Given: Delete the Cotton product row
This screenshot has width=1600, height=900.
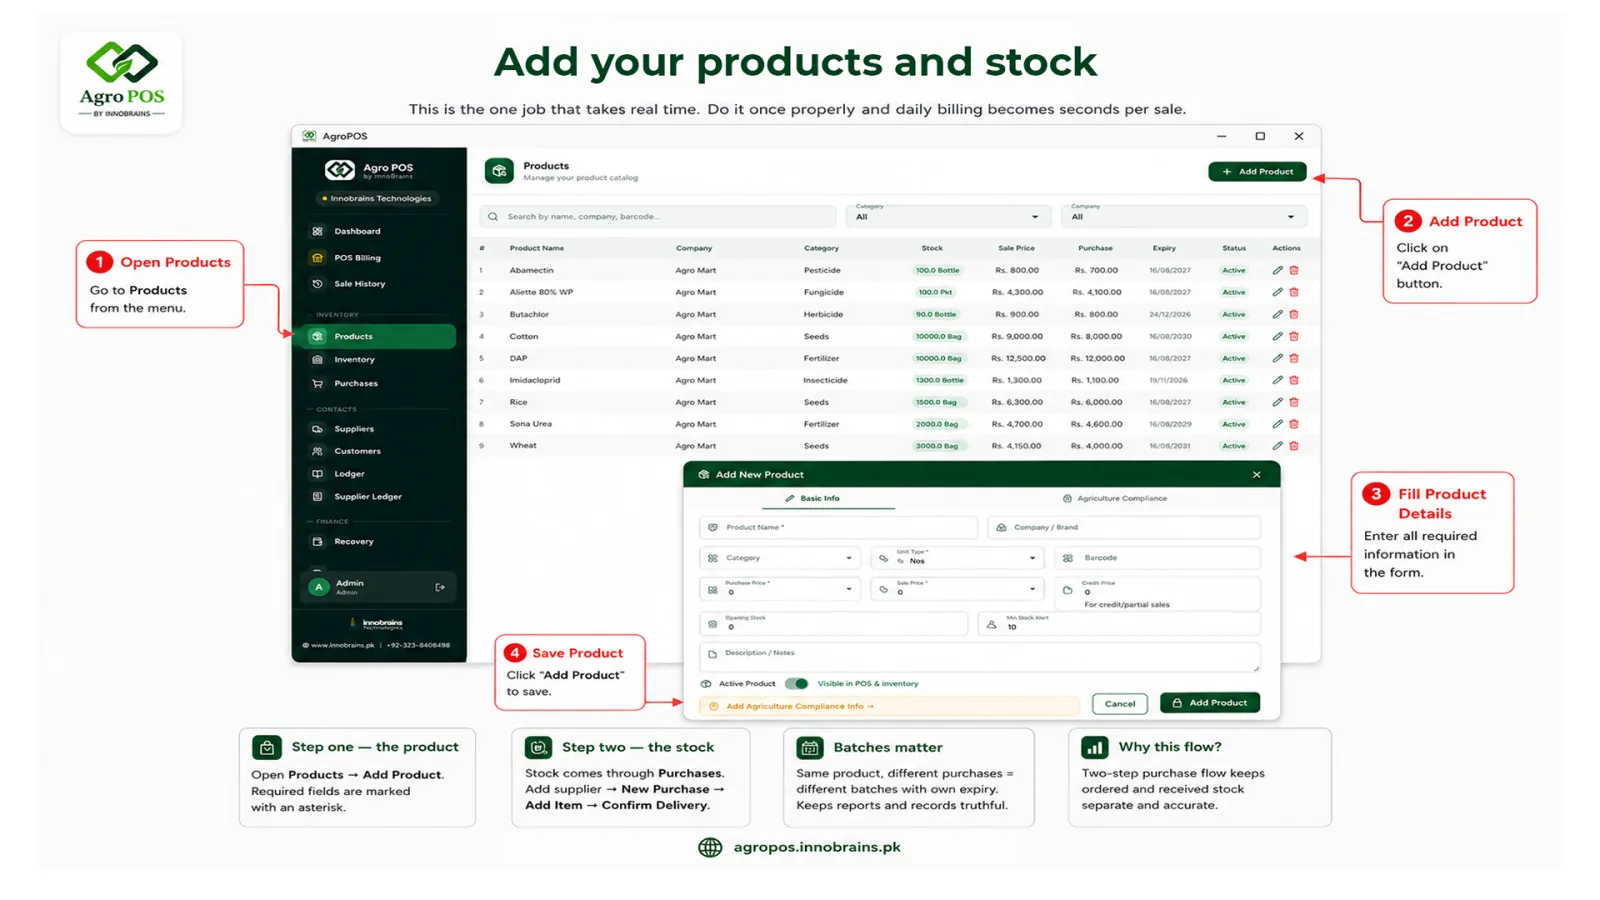Looking at the screenshot, I should click(x=1294, y=337).
